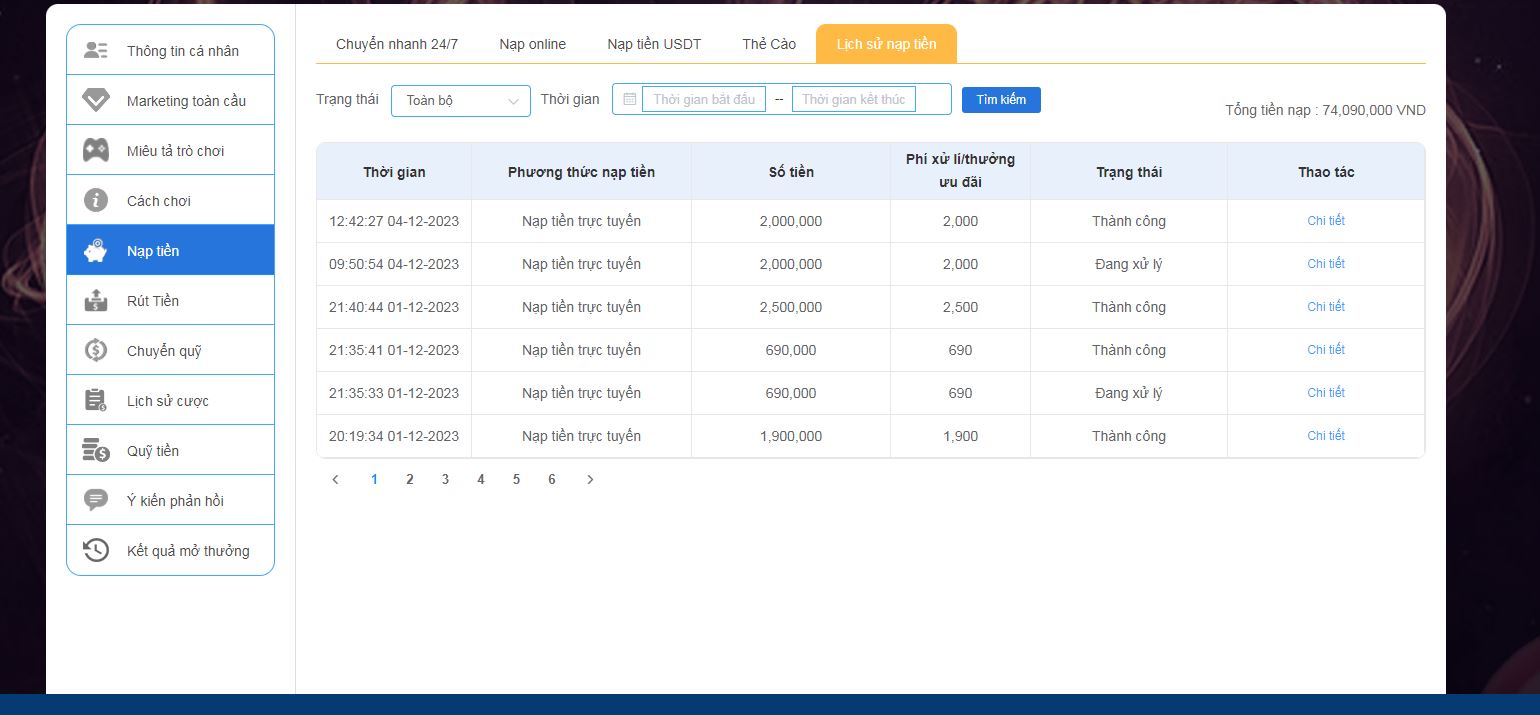Open Chi tiết for the 12:42:27 deposit

[1325, 221]
